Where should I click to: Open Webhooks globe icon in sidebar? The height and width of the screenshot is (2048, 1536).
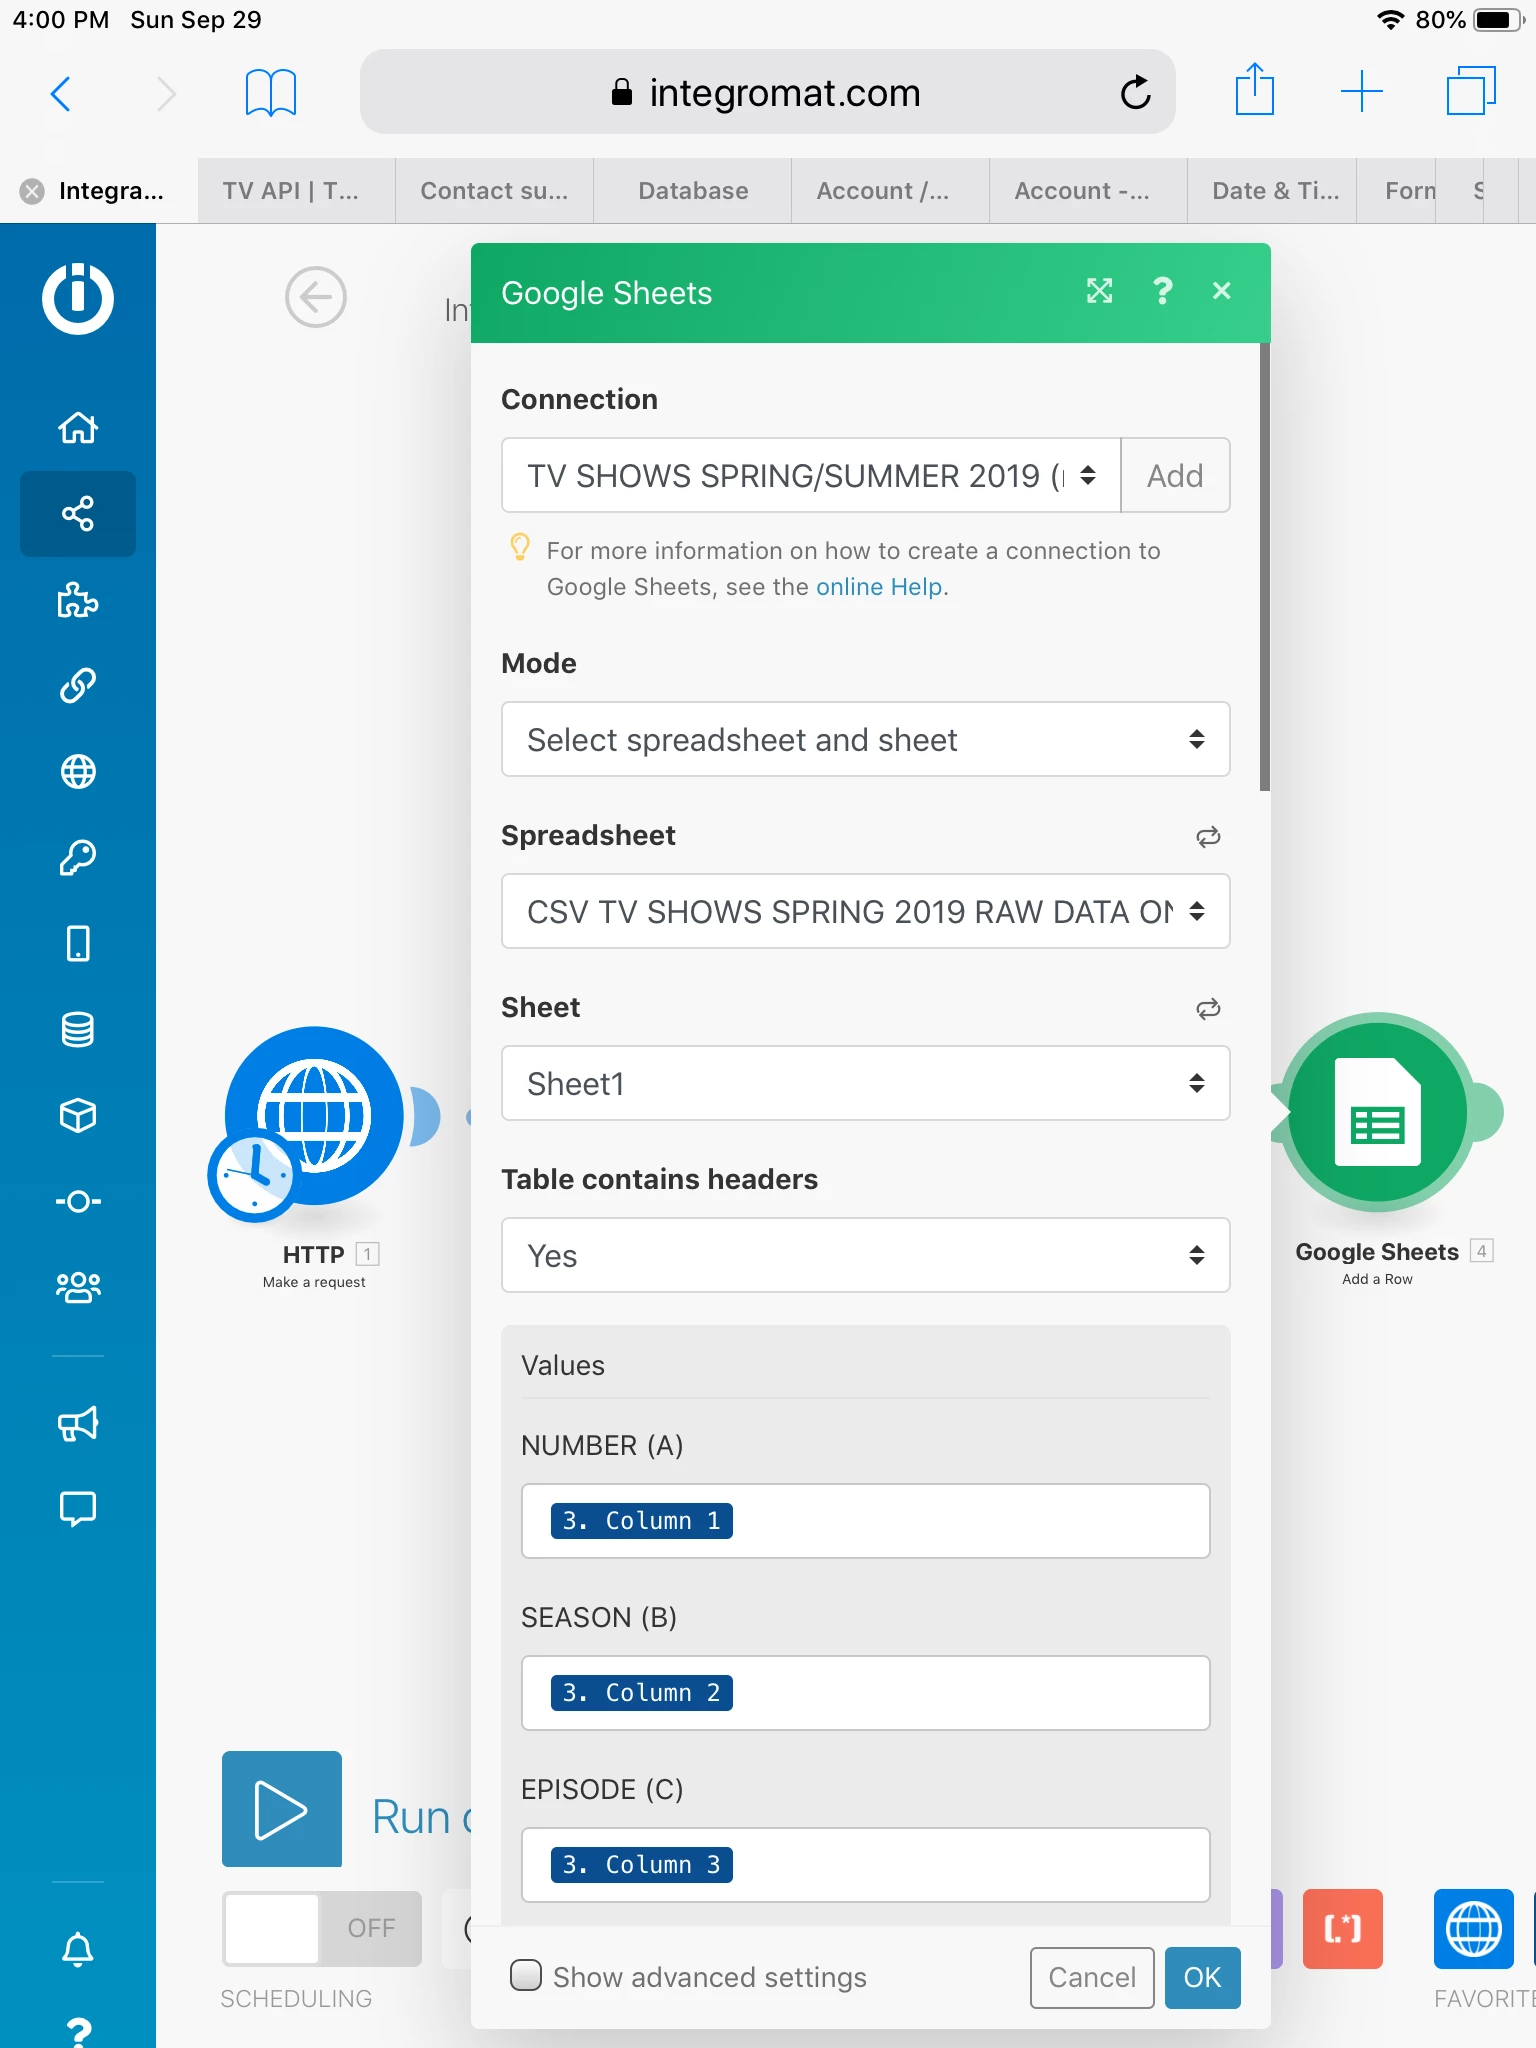(78, 772)
